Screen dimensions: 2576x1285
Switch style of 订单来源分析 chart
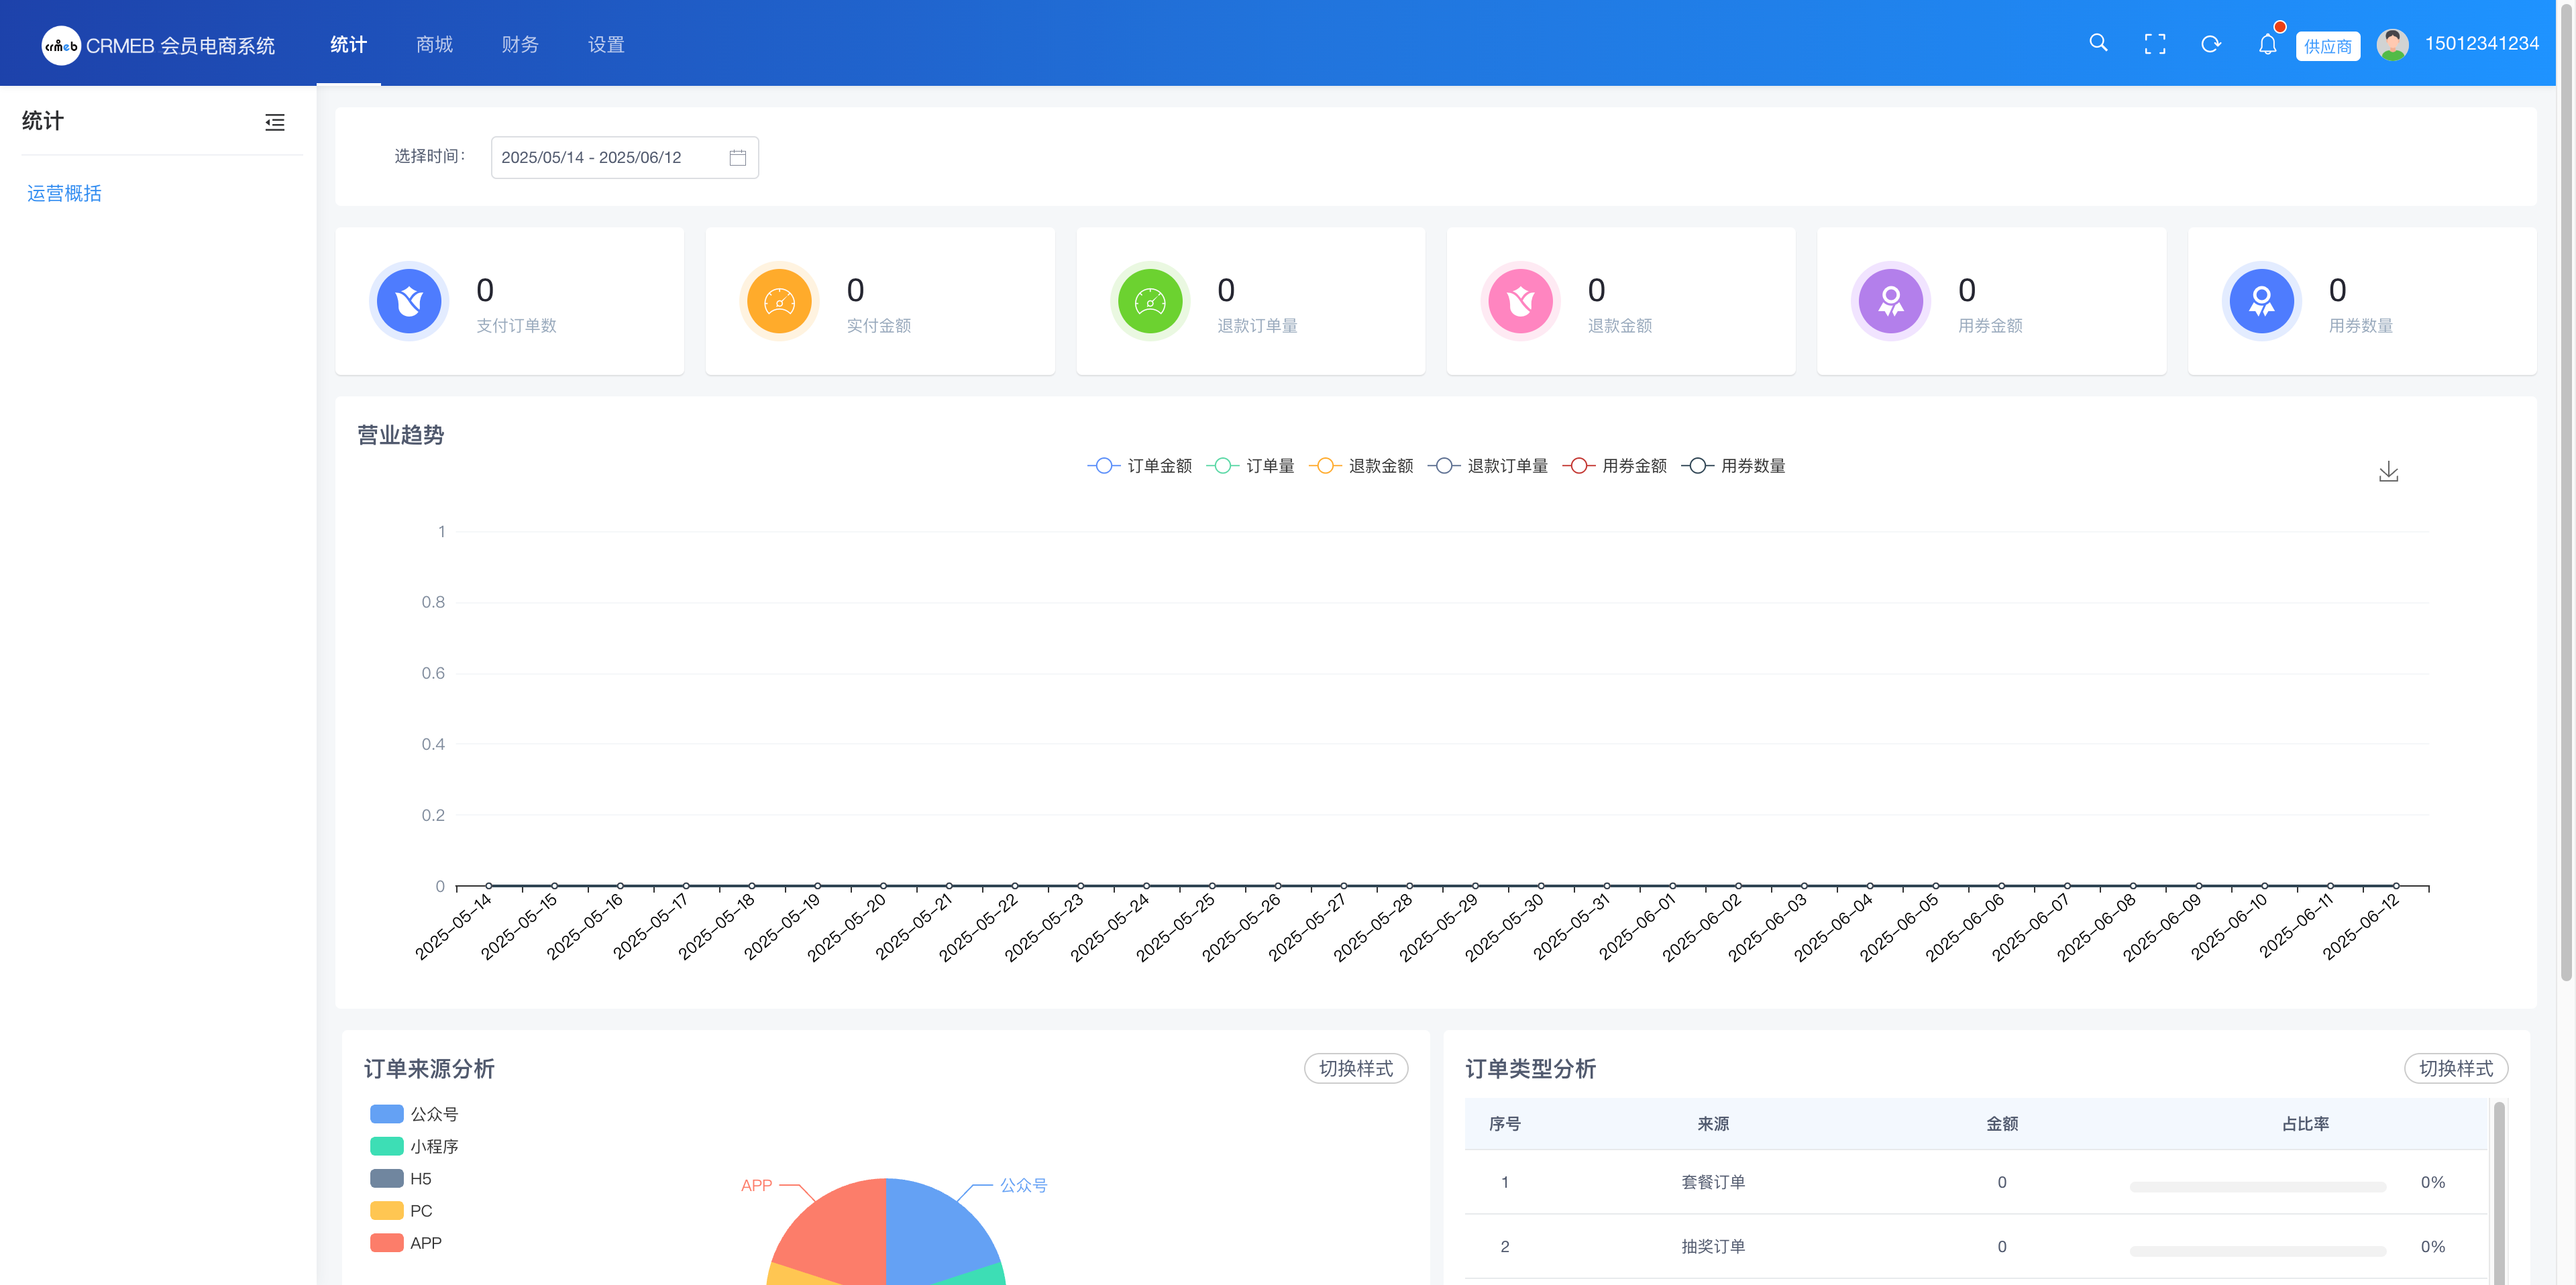click(1355, 1068)
